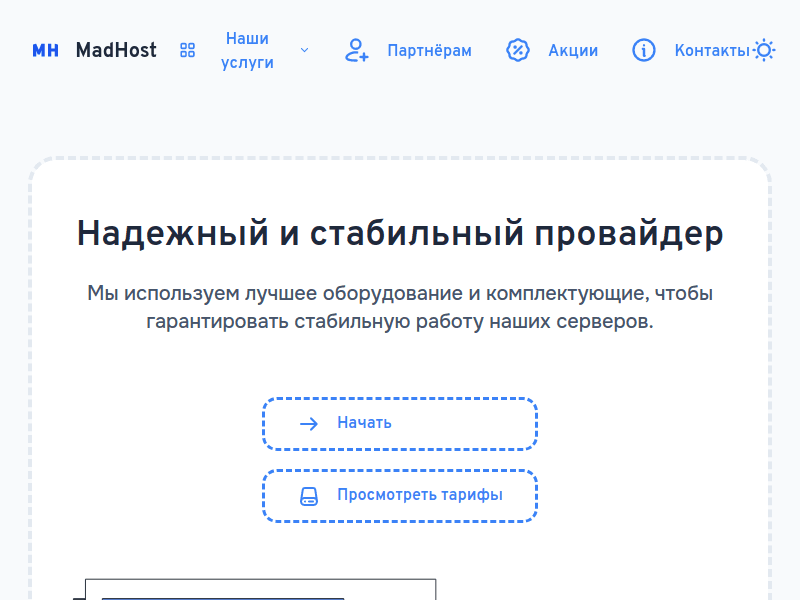Click the person-add icon next to Партнёрам
800x600 pixels.
pos(356,51)
